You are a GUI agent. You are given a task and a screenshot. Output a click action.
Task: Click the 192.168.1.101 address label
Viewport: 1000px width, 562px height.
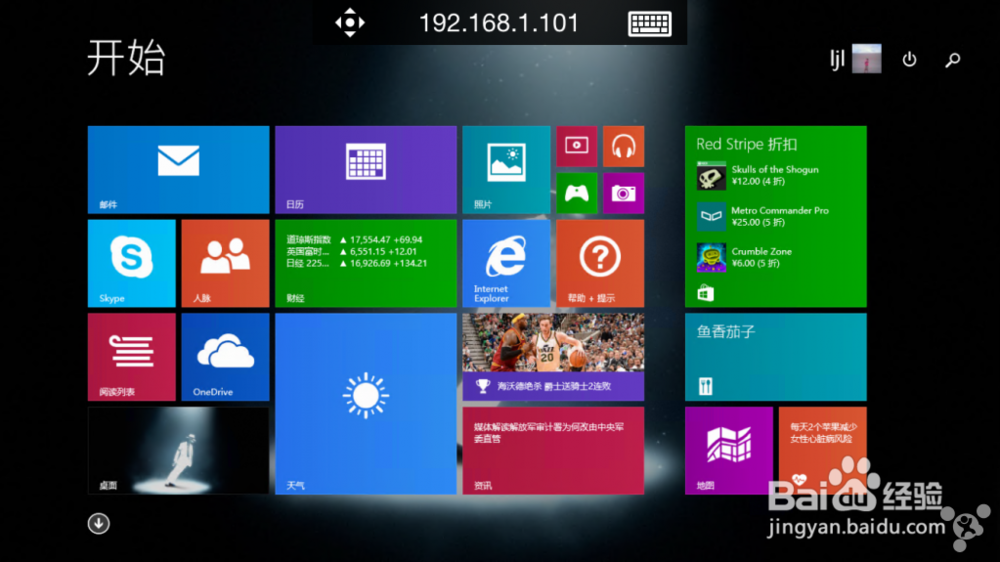click(499, 23)
